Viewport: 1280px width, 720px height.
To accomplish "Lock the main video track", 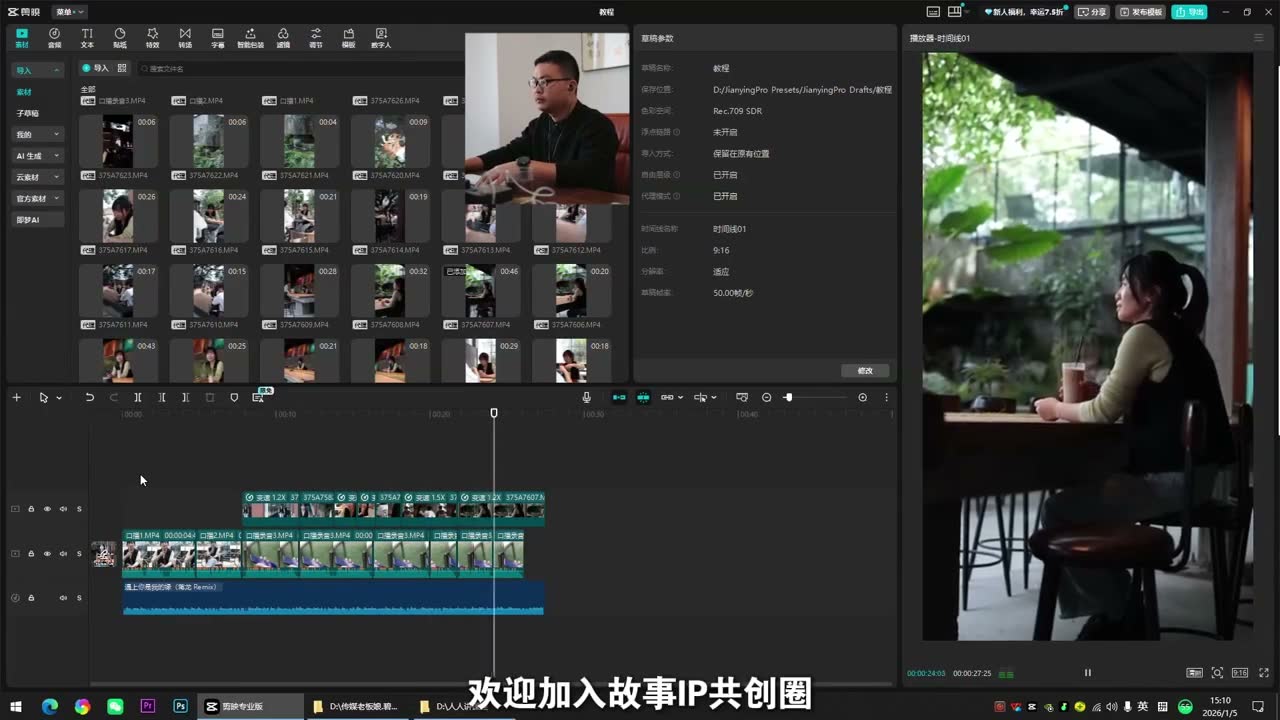I will 31,553.
